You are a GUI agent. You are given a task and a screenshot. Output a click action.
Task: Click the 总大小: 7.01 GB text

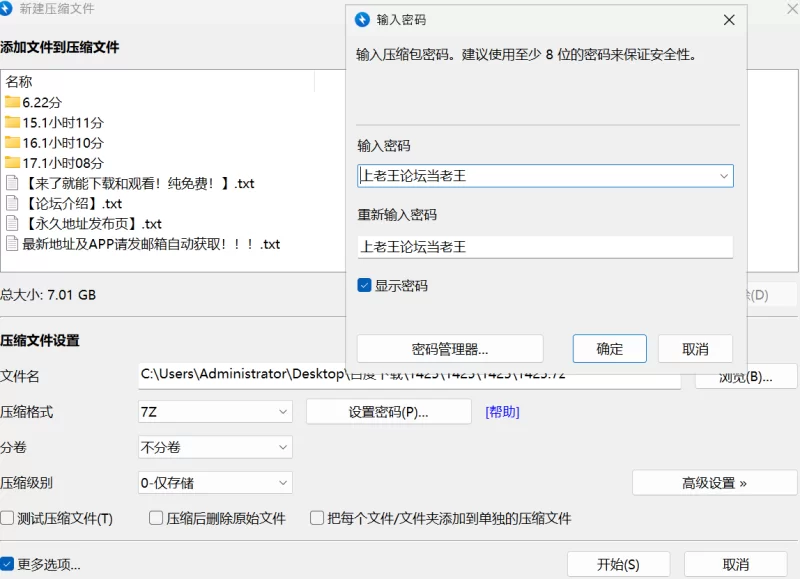pos(48,295)
